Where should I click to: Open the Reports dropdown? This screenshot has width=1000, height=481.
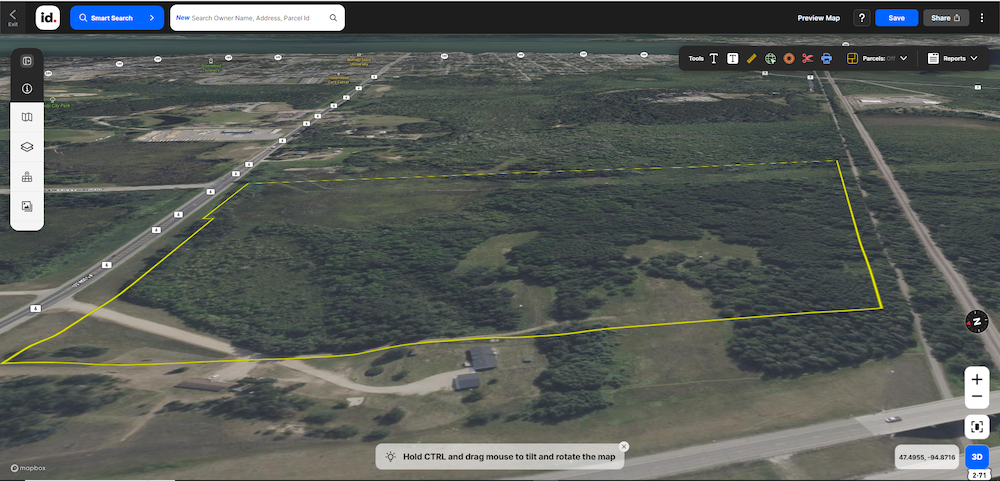[x=952, y=59]
